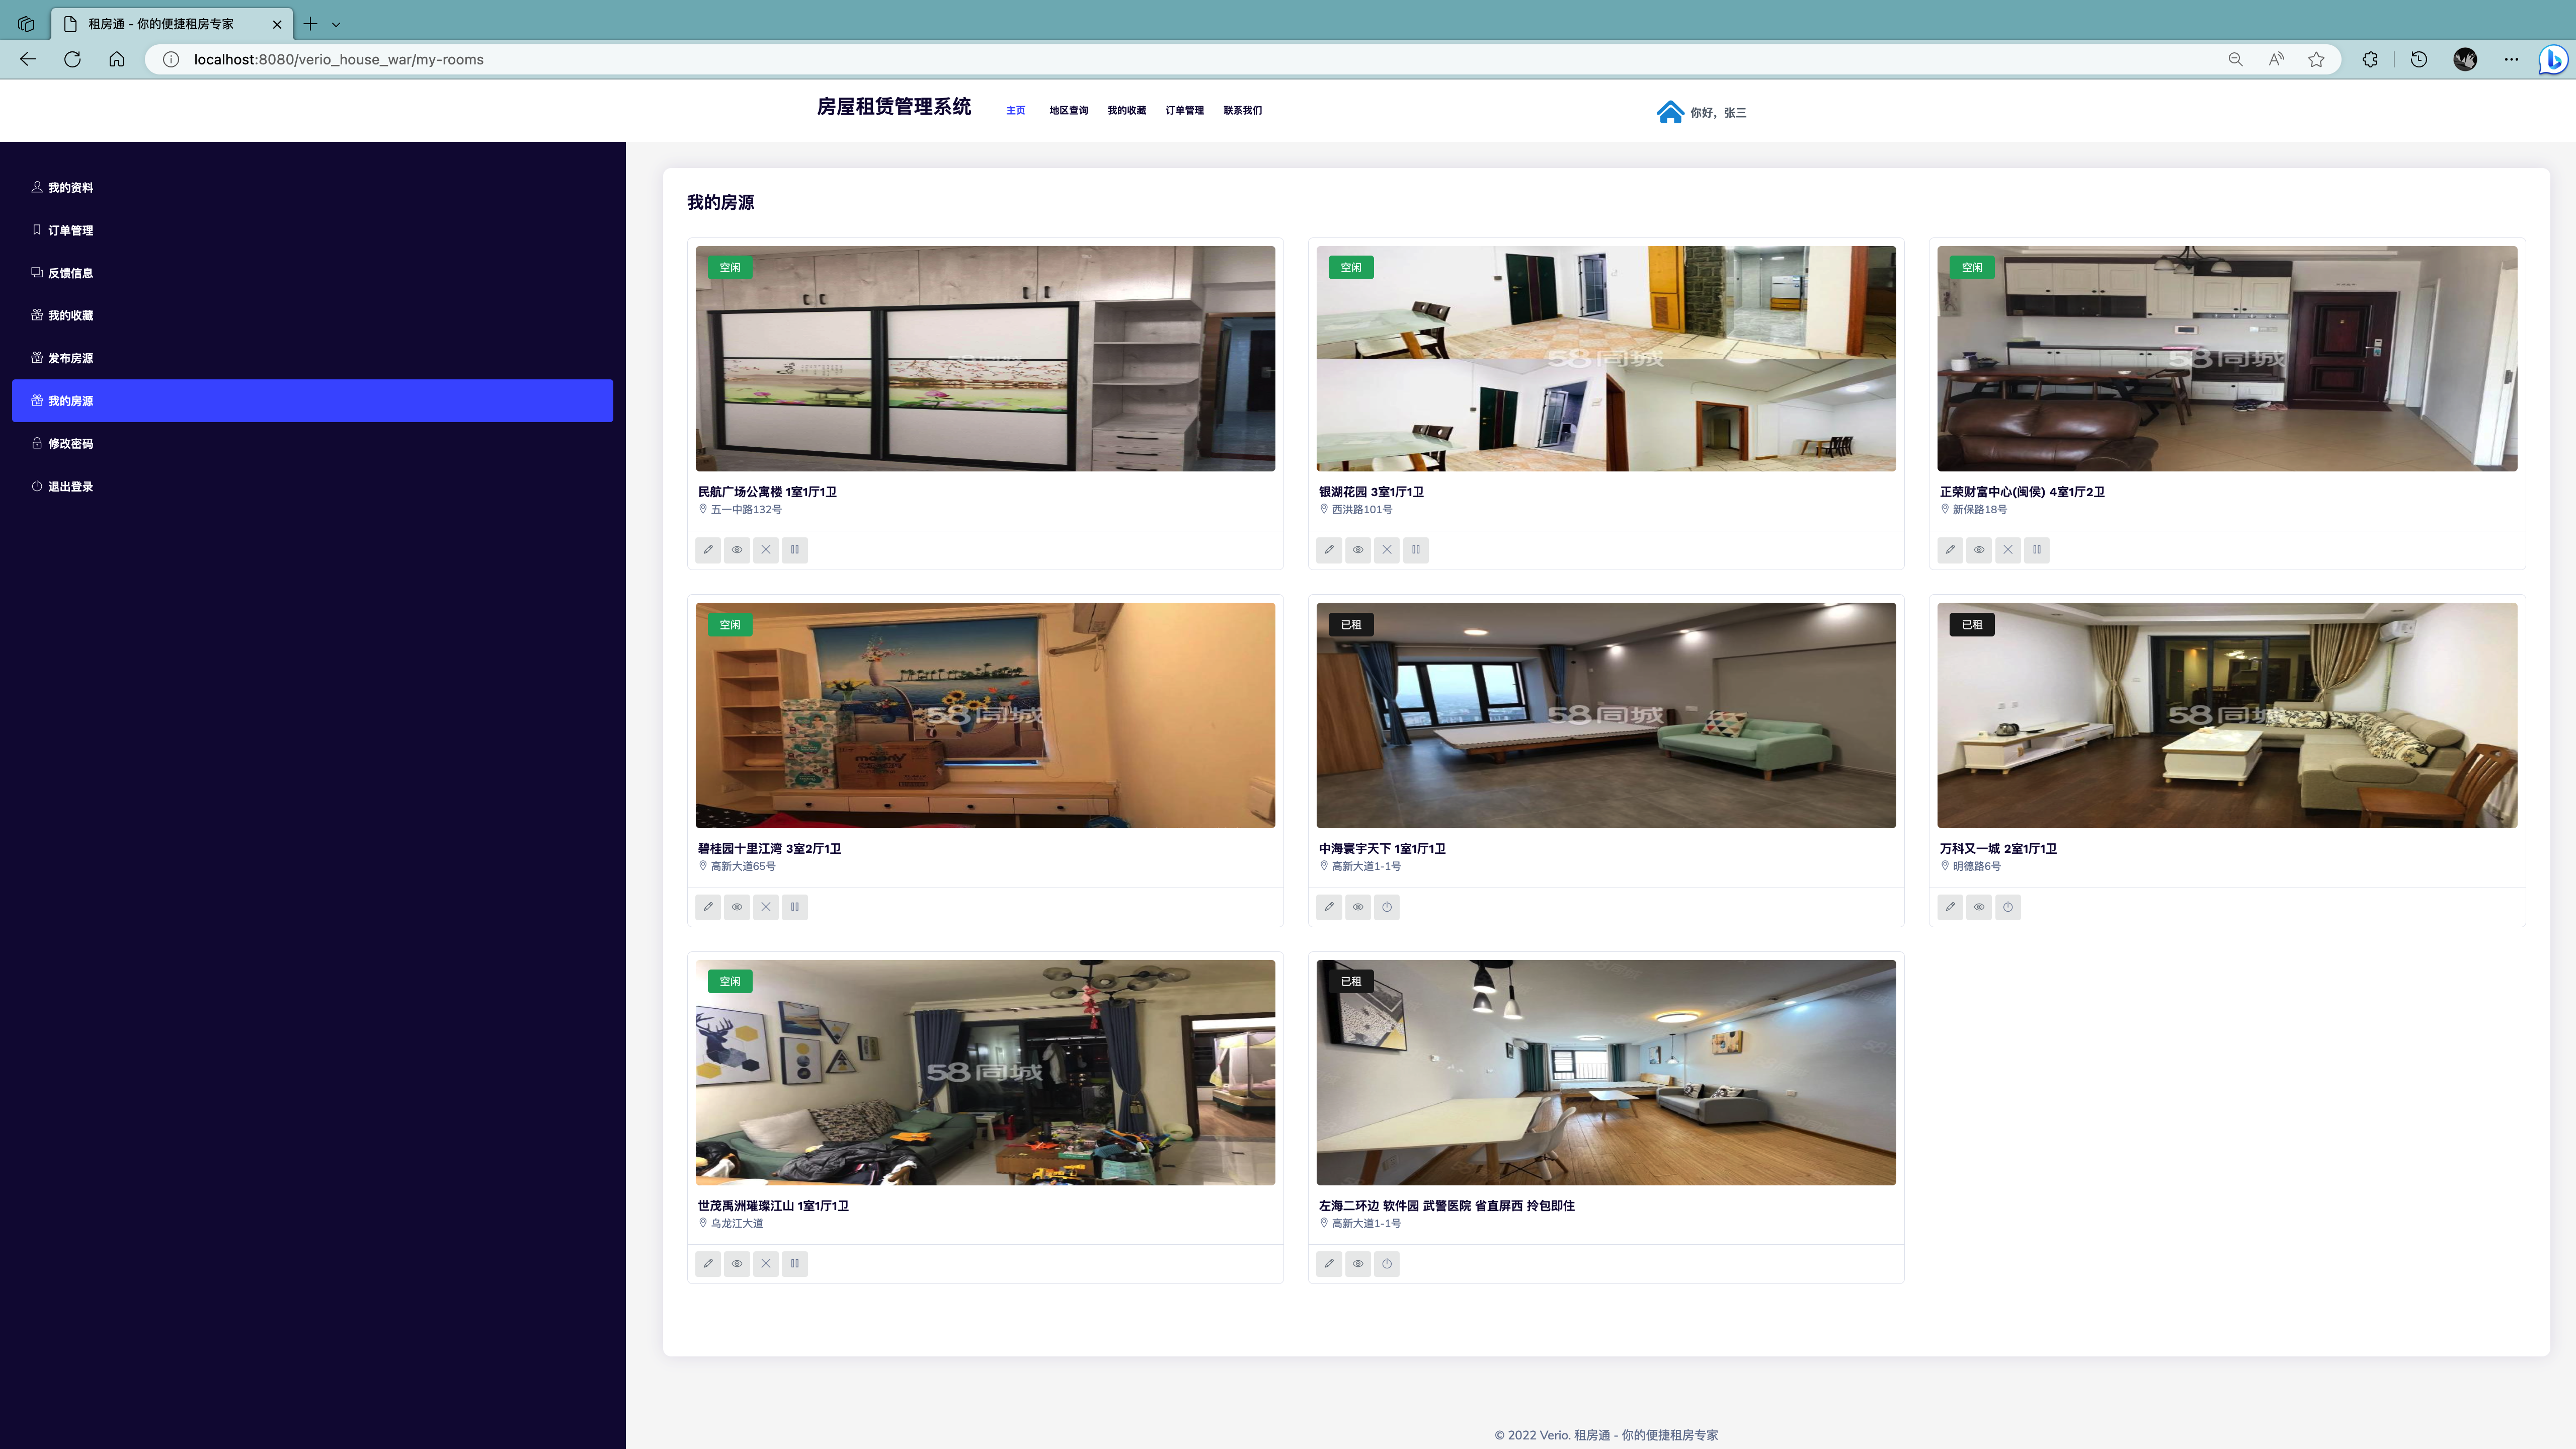Open the browser settings and more menu

tap(2510, 59)
